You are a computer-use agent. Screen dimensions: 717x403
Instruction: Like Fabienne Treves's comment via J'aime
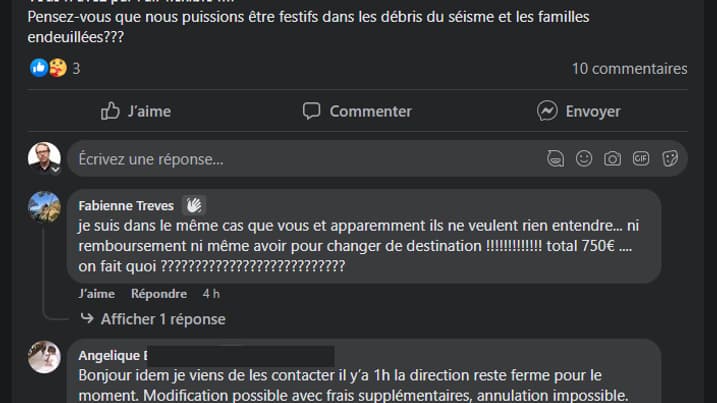[96, 294]
